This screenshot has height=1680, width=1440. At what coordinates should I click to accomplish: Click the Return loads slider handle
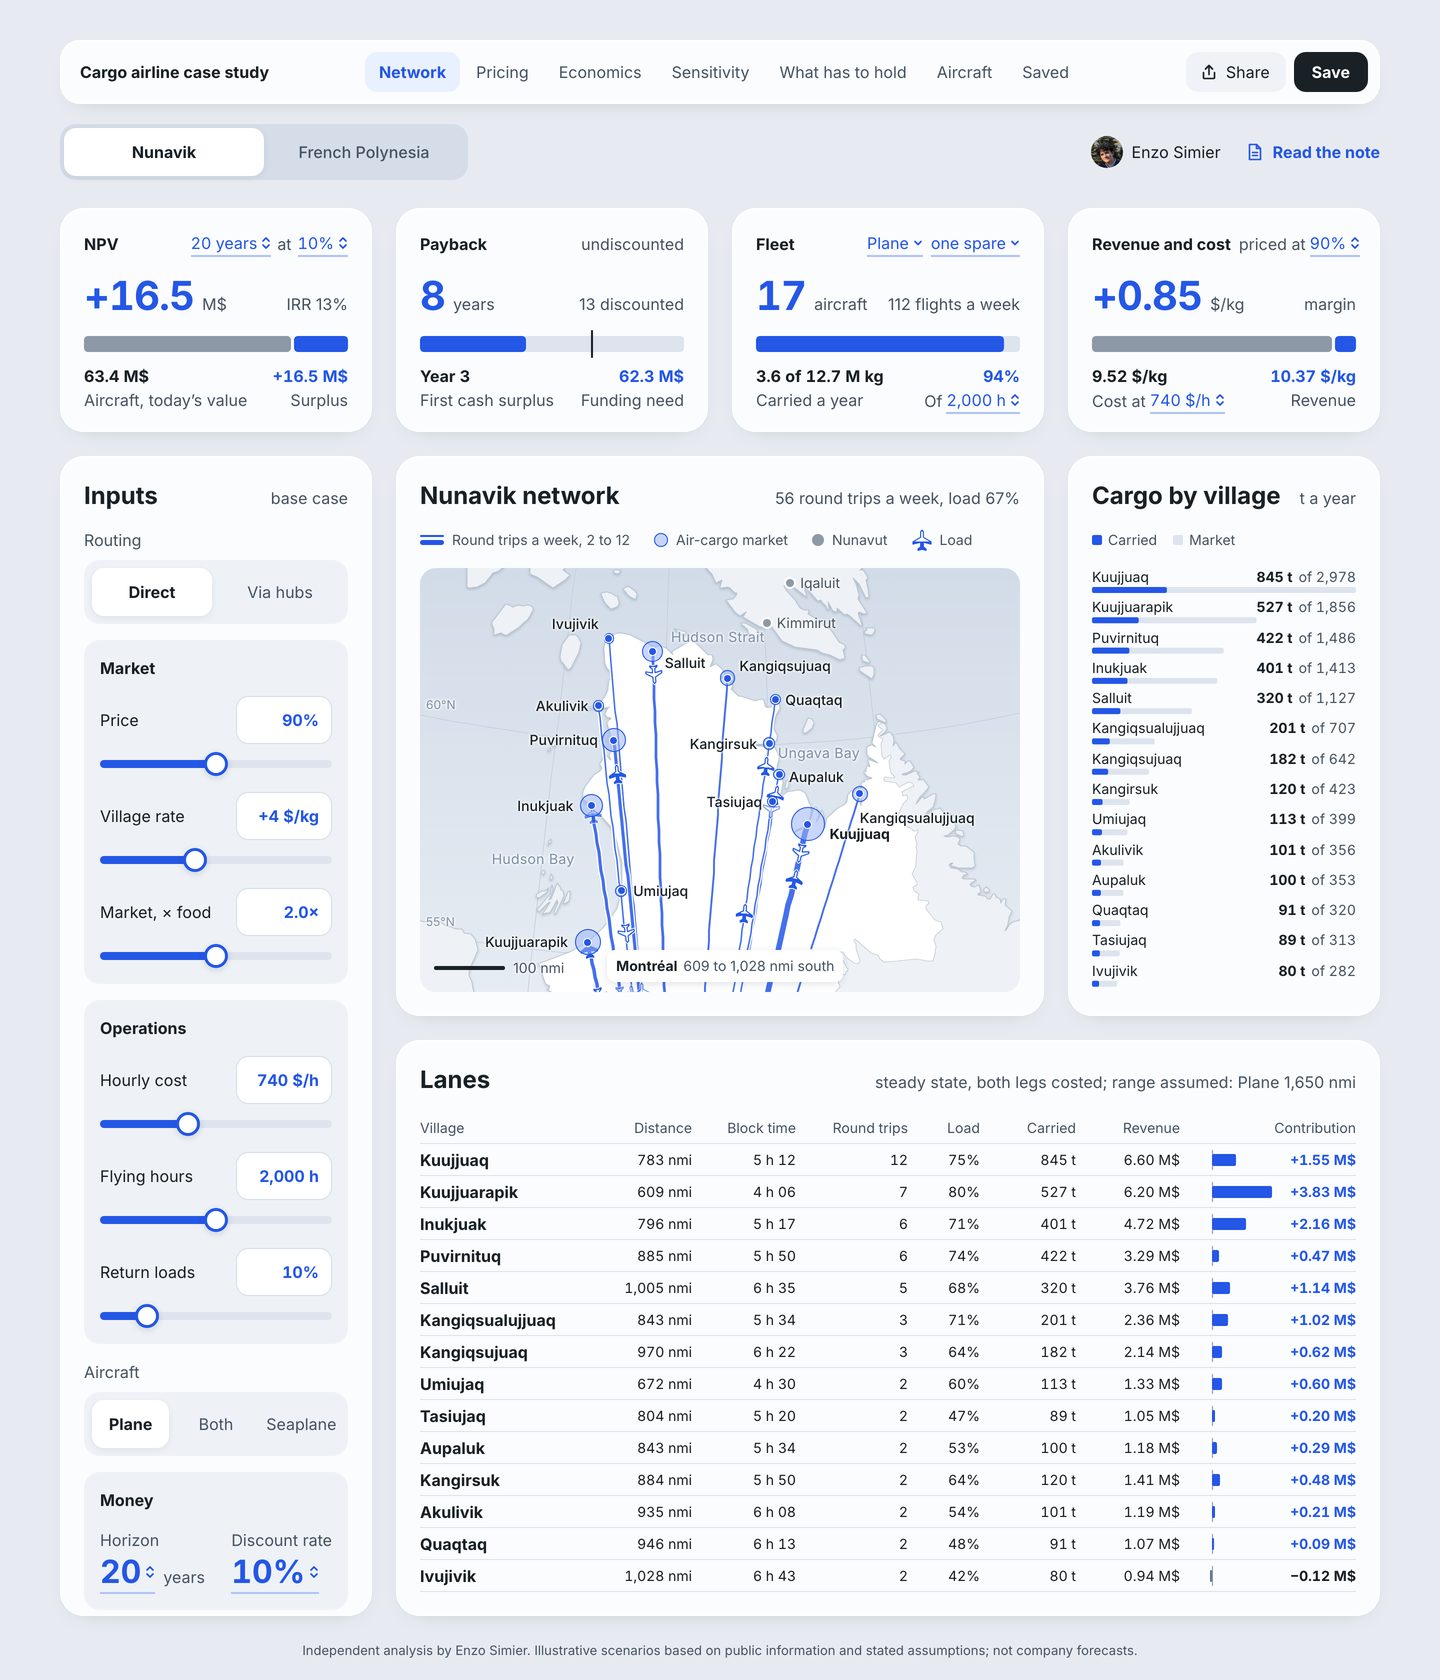point(147,1316)
